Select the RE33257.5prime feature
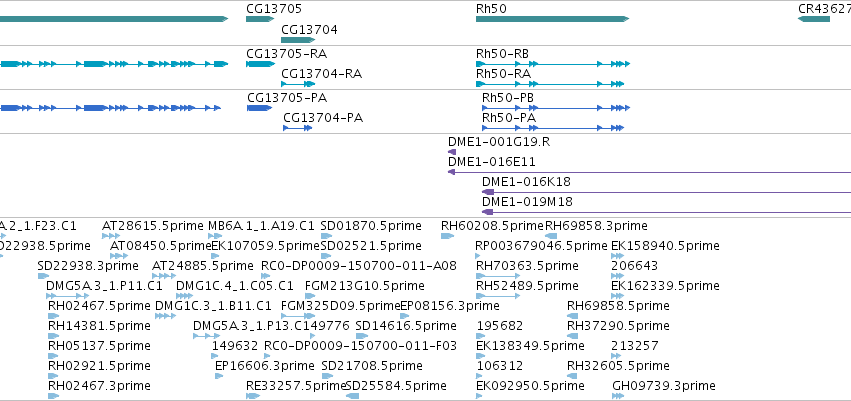851x401 pixels. coord(253,397)
